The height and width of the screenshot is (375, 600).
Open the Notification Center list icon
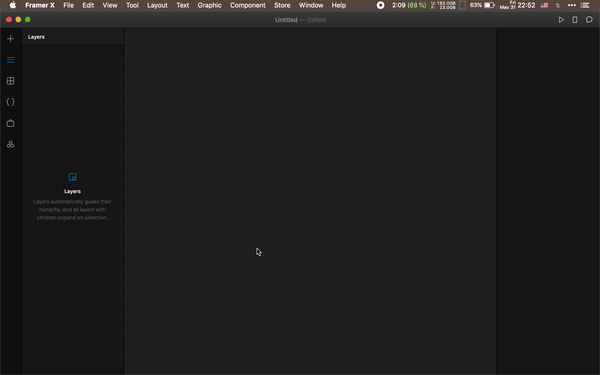coord(585,5)
